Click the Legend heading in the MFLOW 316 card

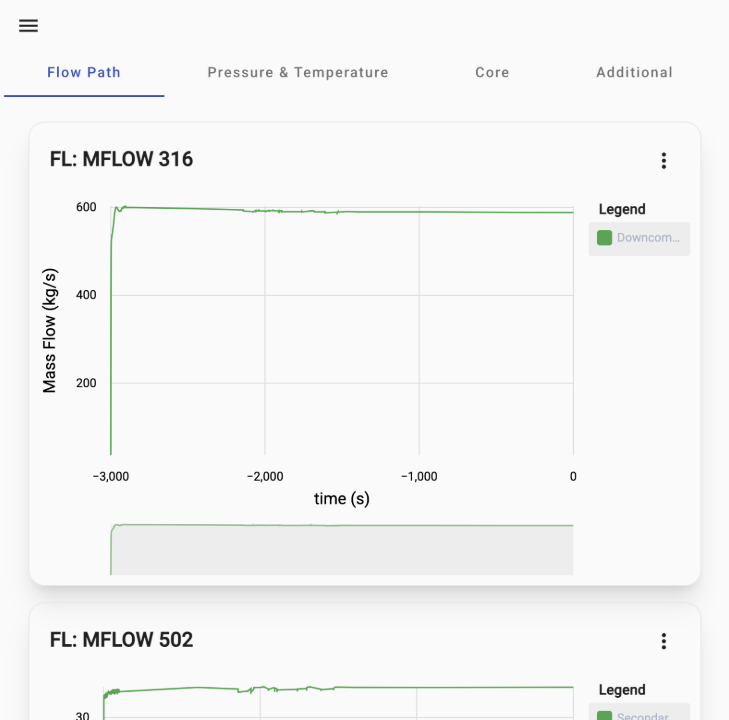[x=622, y=209]
